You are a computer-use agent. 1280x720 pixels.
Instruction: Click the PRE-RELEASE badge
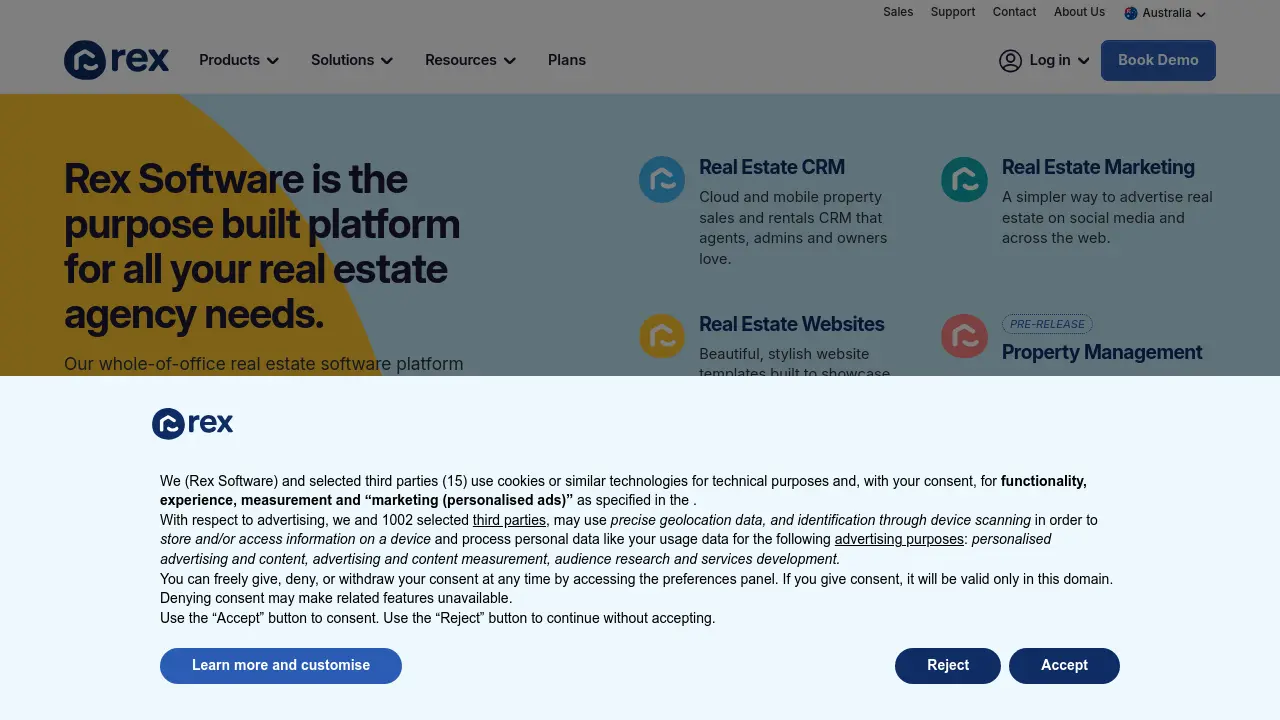[x=1047, y=324]
